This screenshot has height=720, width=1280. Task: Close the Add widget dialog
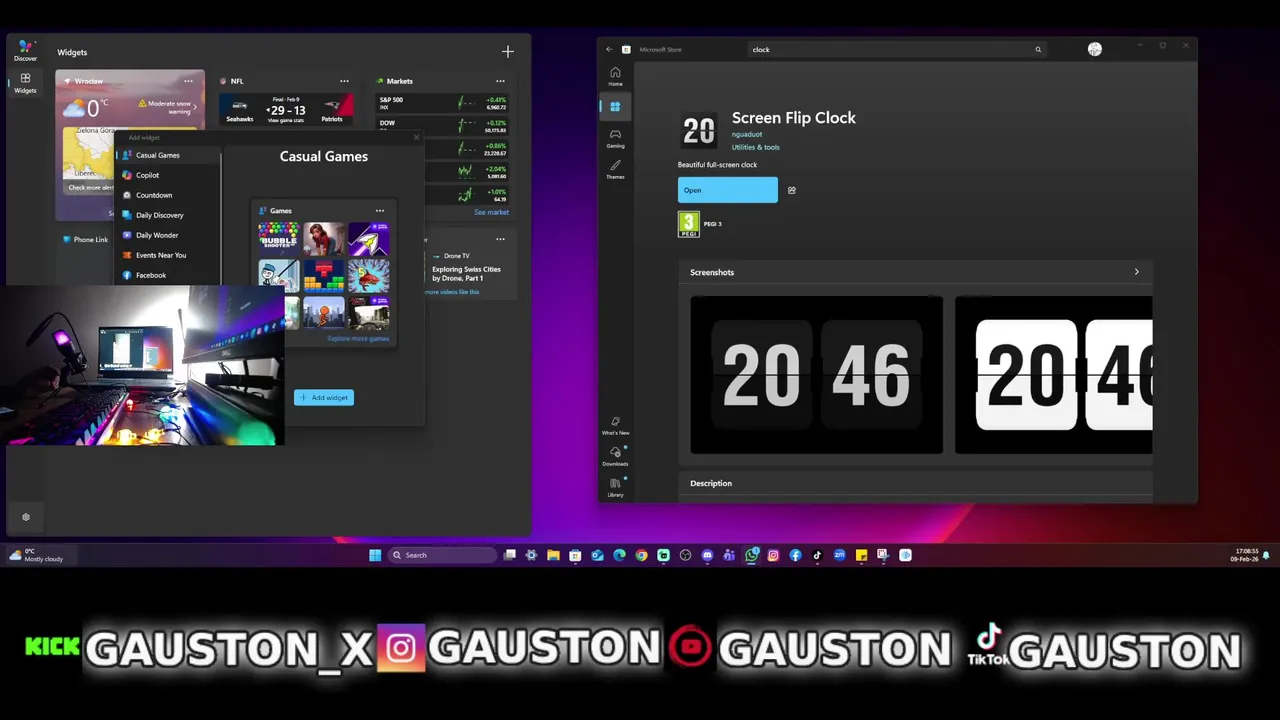pyautogui.click(x=416, y=138)
